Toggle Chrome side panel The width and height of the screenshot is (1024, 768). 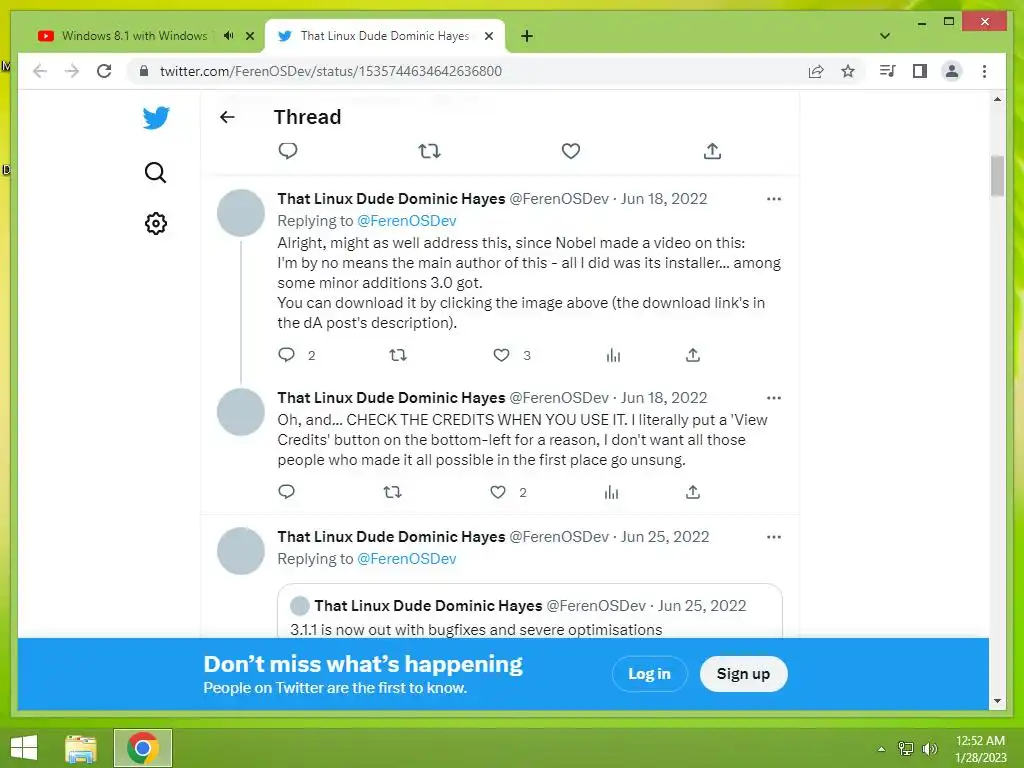click(920, 71)
